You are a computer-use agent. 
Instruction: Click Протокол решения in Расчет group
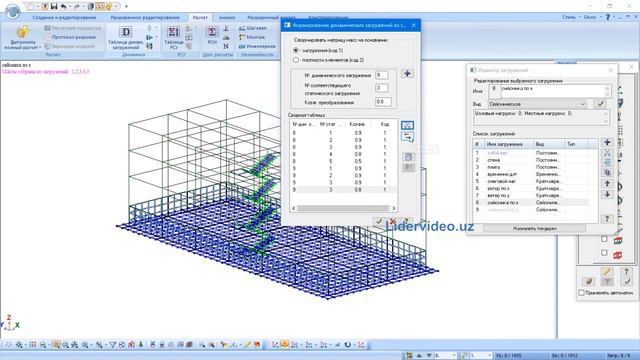tap(70, 37)
